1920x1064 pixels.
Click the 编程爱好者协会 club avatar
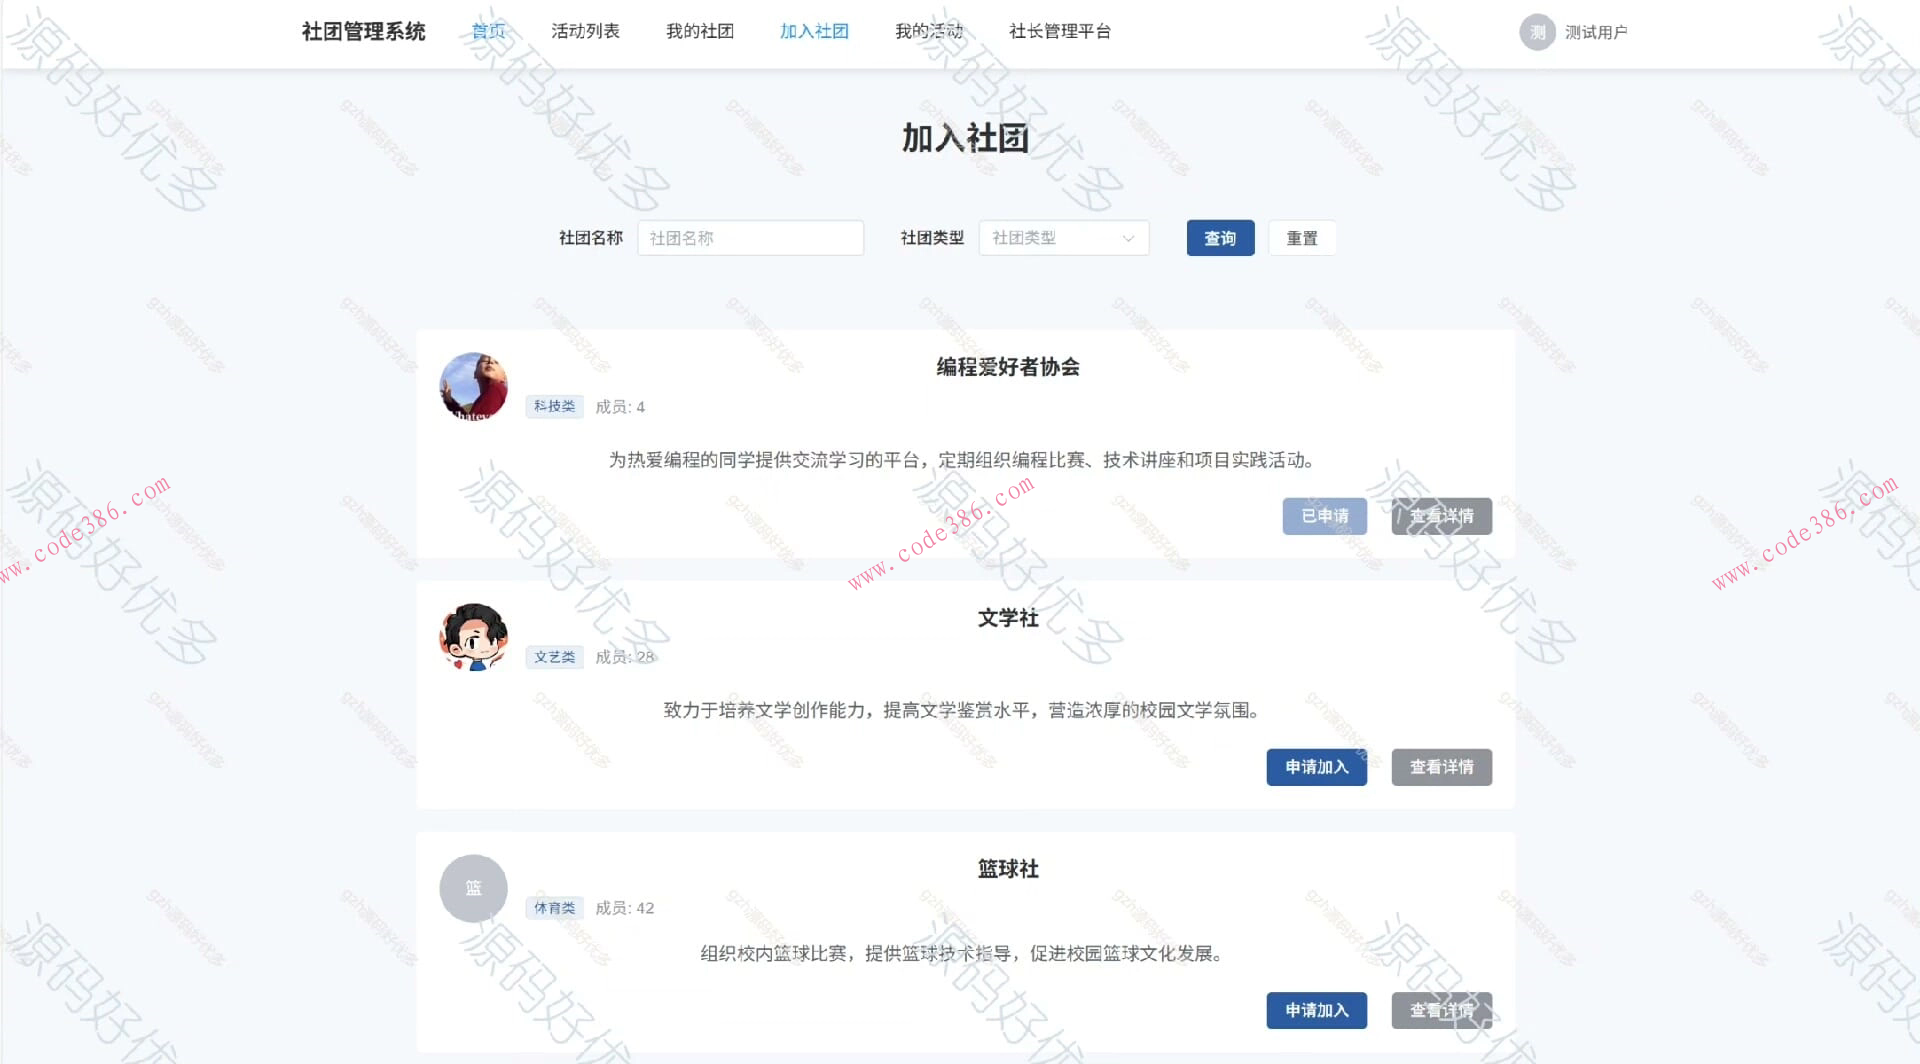click(472, 387)
